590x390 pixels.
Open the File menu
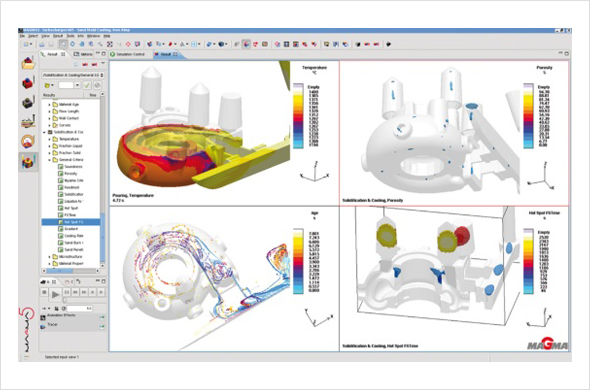[x=22, y=36]
